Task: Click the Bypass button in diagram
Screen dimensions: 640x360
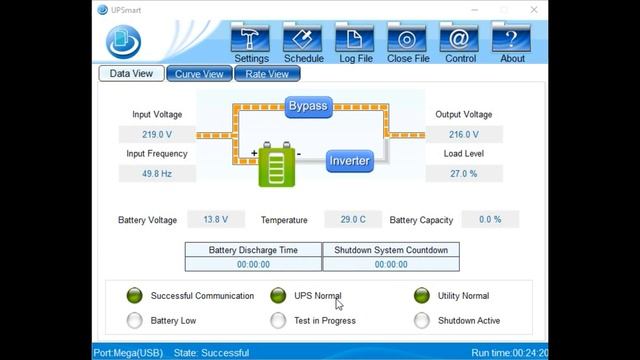Action: pos(309,107)
